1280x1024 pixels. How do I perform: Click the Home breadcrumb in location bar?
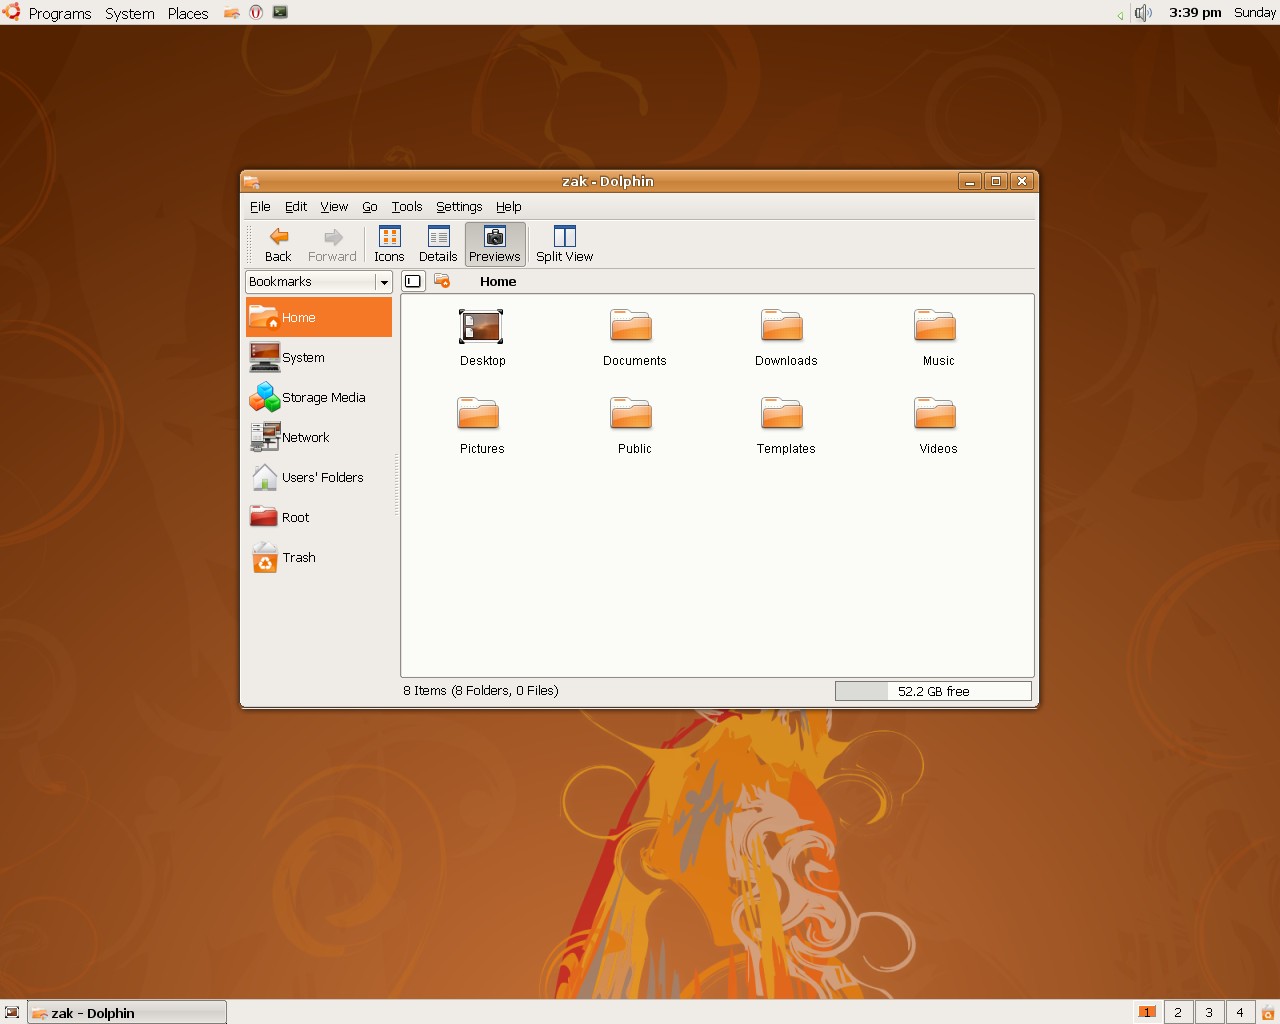[x=498, y=282]
